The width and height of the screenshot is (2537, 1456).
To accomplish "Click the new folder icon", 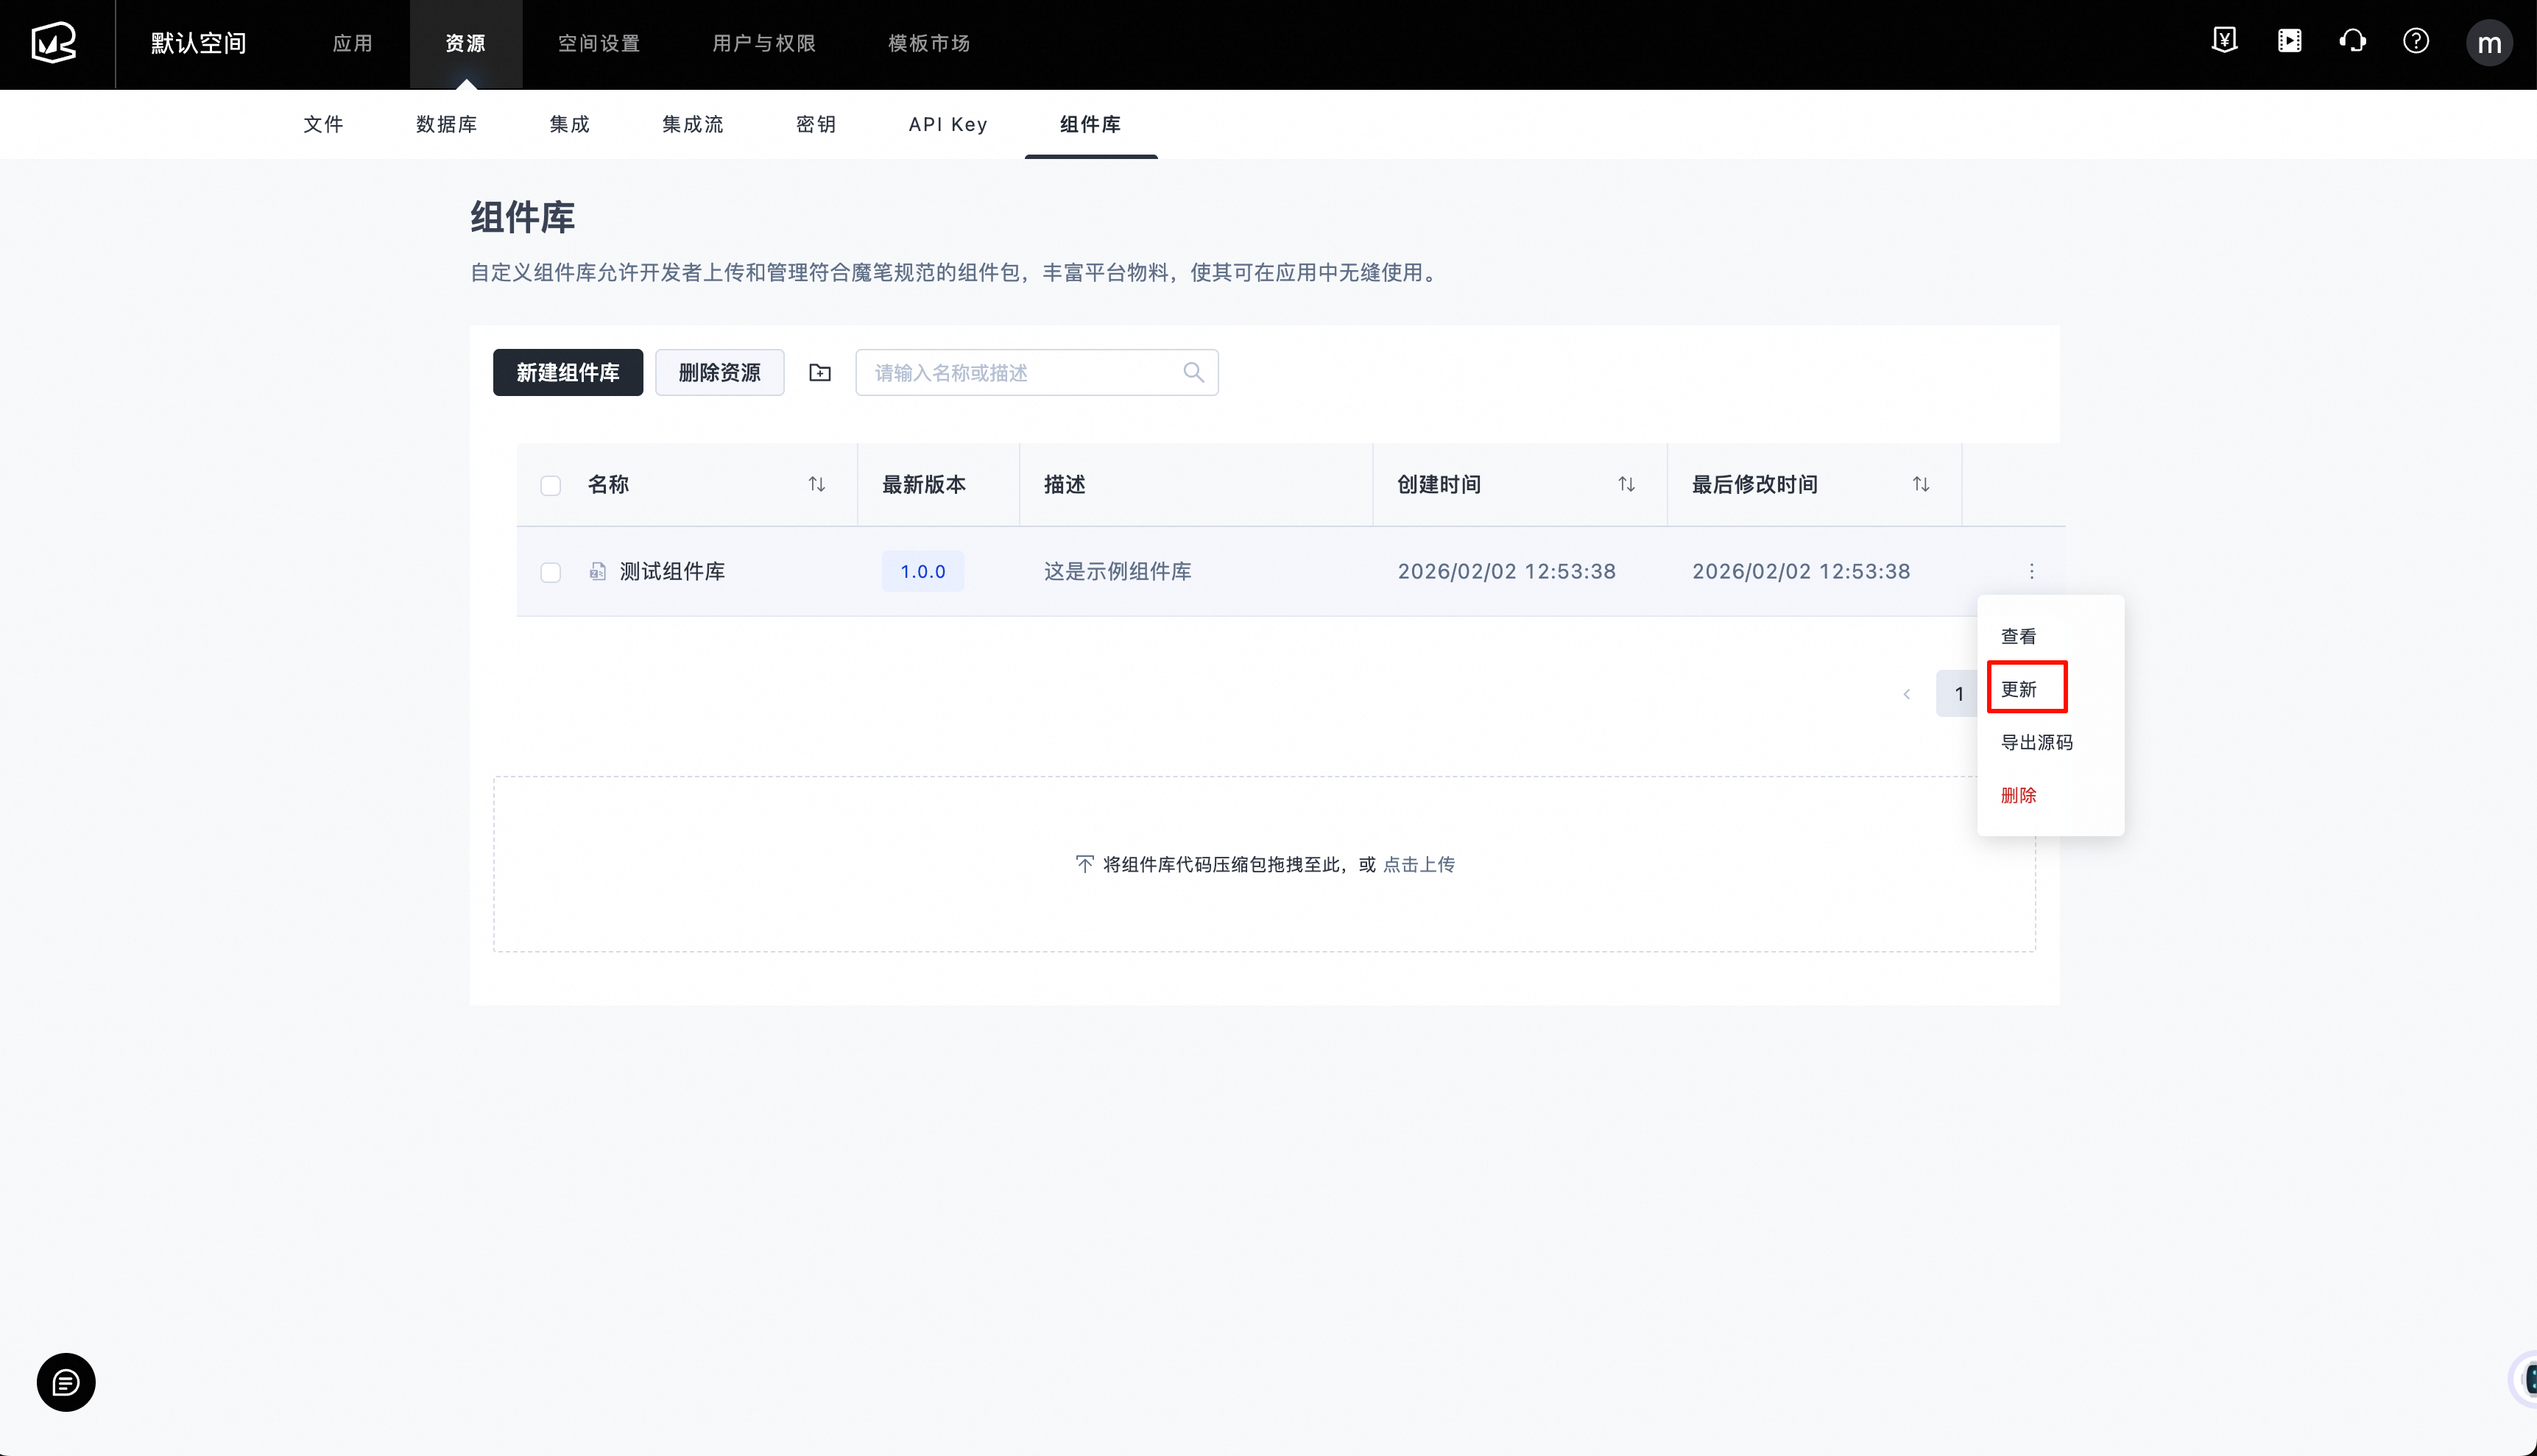I will (820, 372).
